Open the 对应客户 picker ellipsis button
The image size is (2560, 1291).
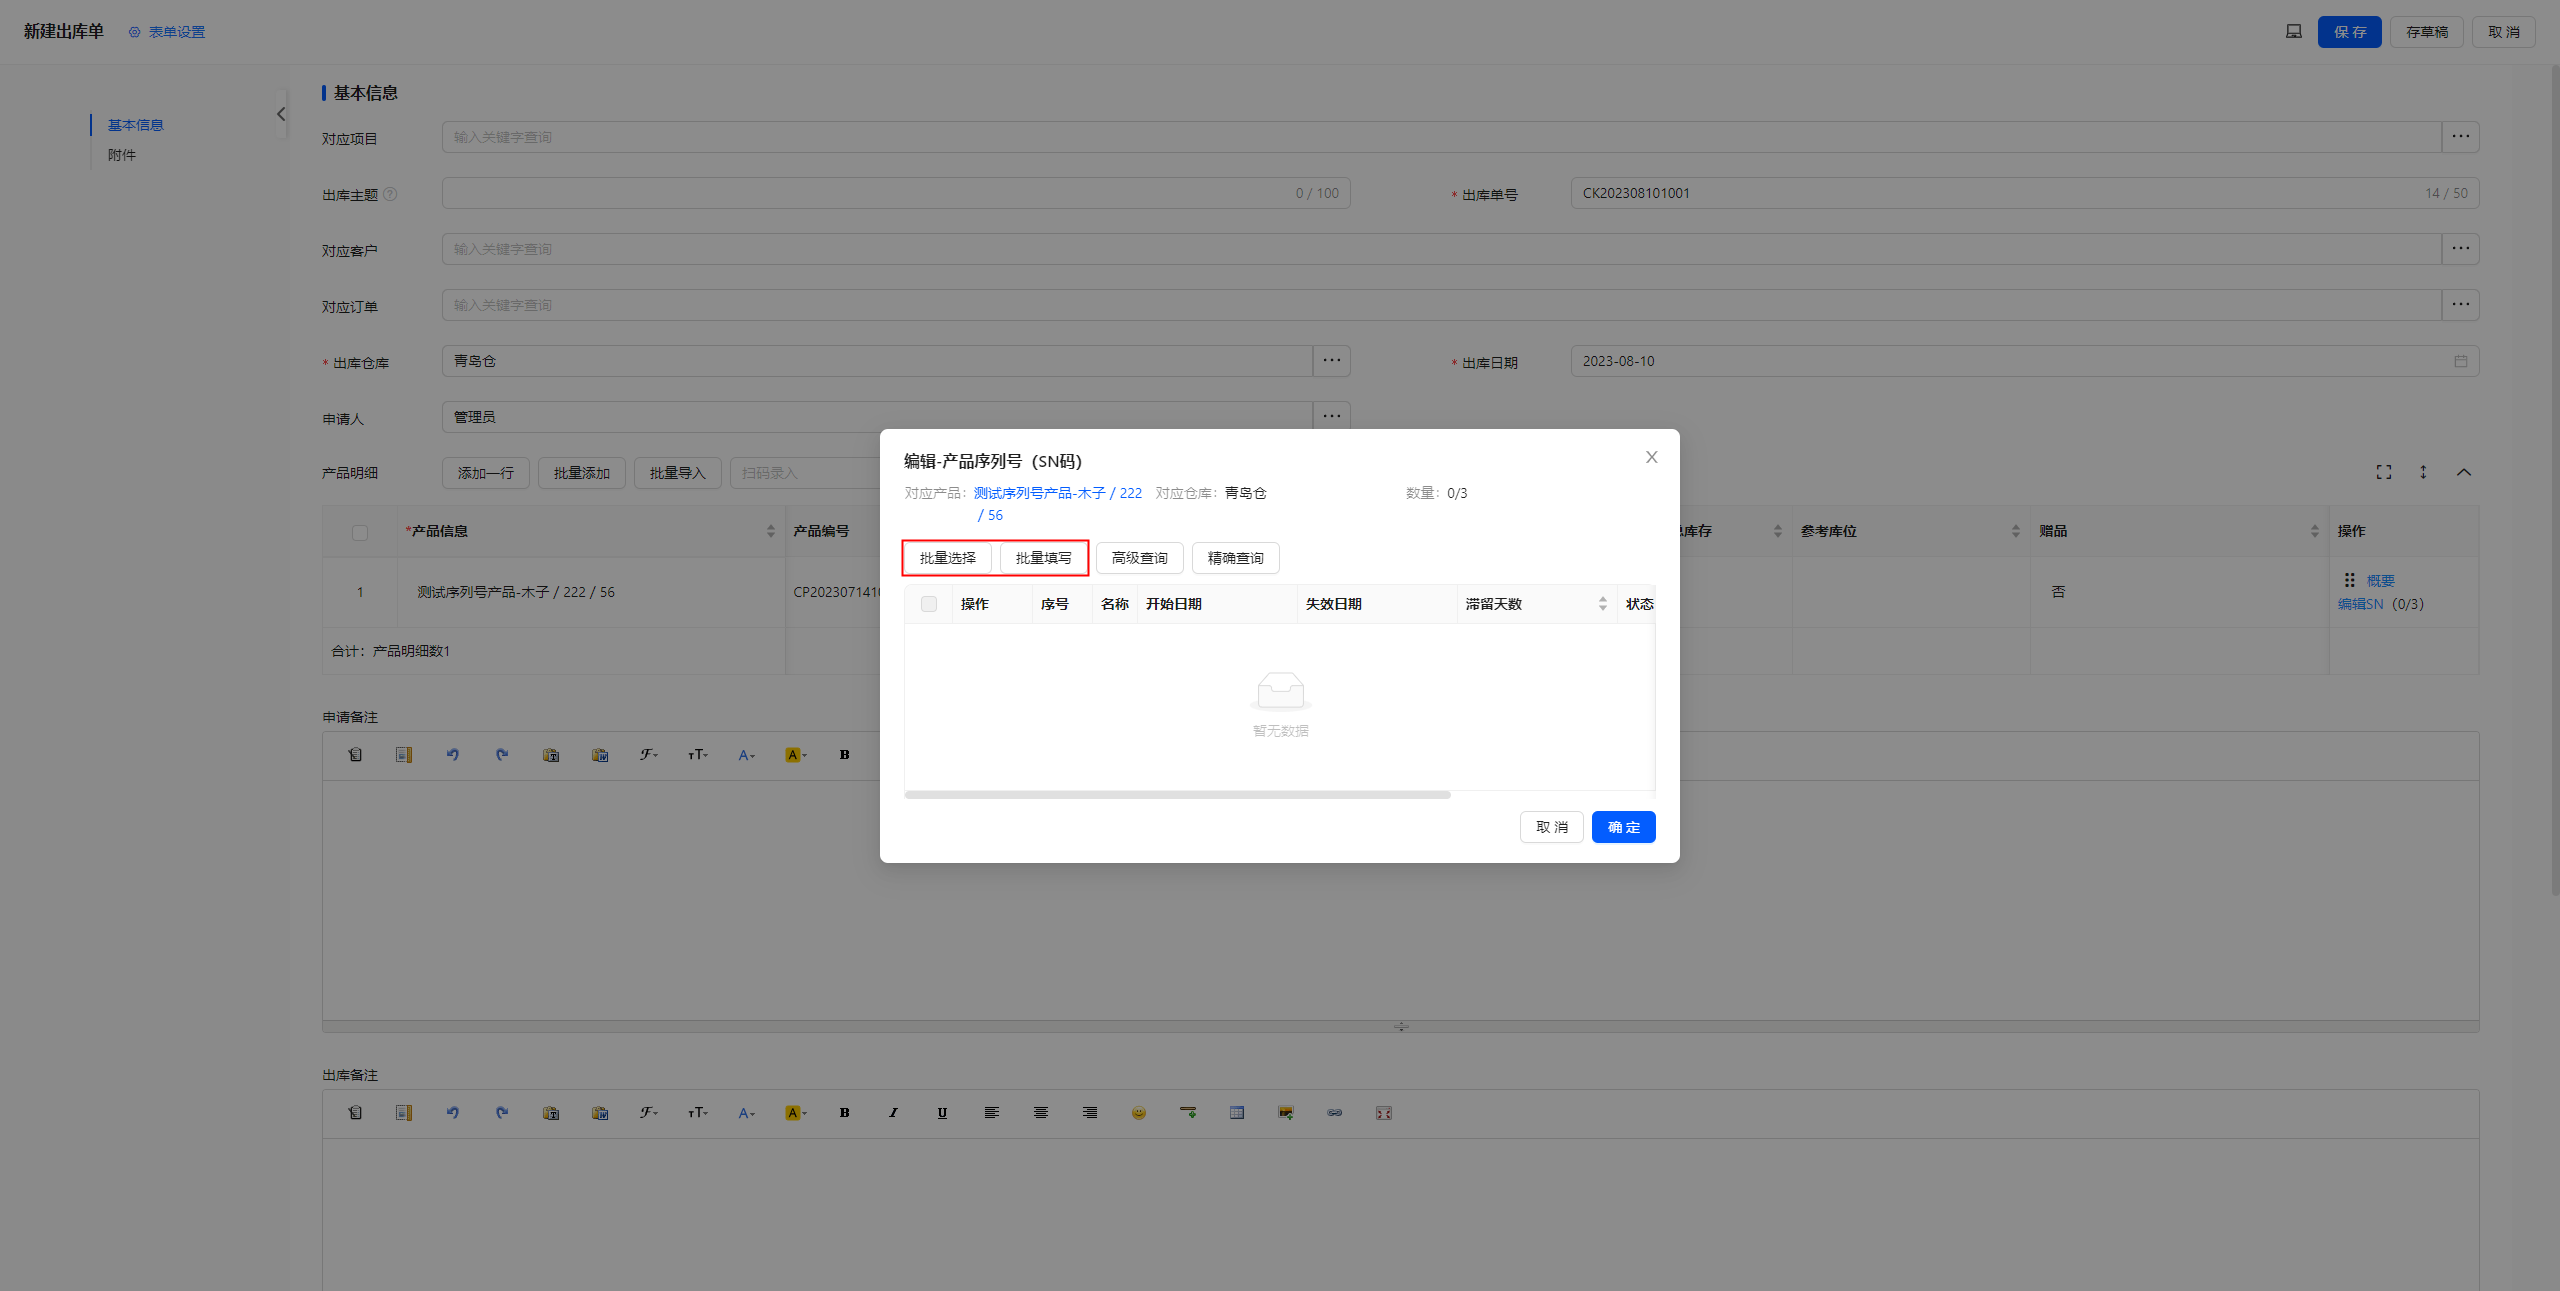tap(2460, 249)
